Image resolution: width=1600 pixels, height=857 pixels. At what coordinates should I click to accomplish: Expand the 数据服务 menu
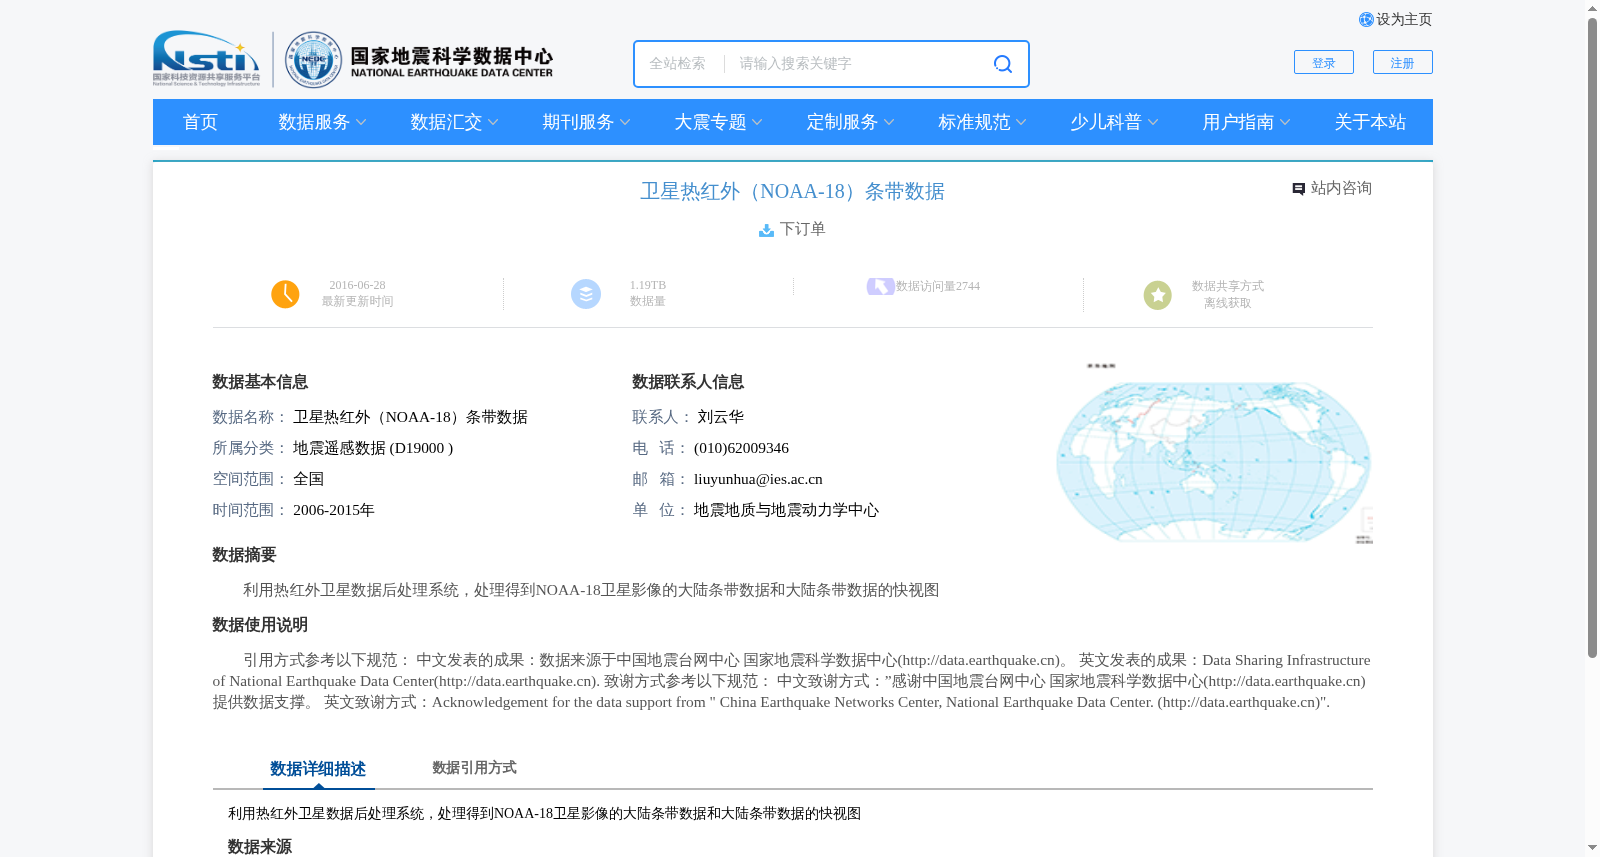[322, 122]
